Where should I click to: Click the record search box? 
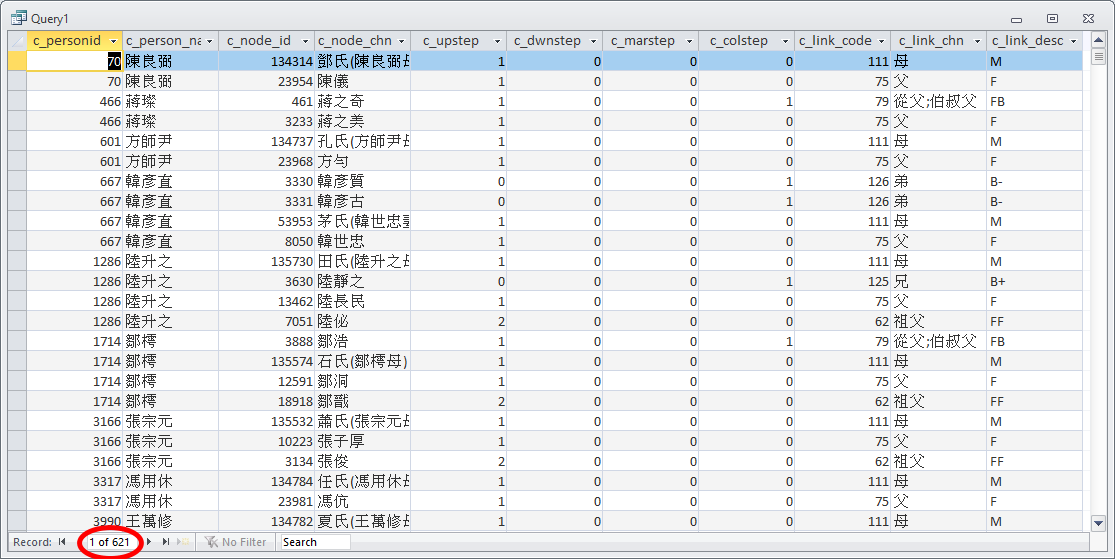click(x=314, y=542)
